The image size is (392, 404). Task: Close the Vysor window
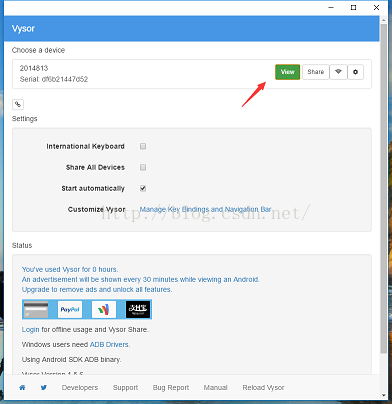click(x=376, y=7)
